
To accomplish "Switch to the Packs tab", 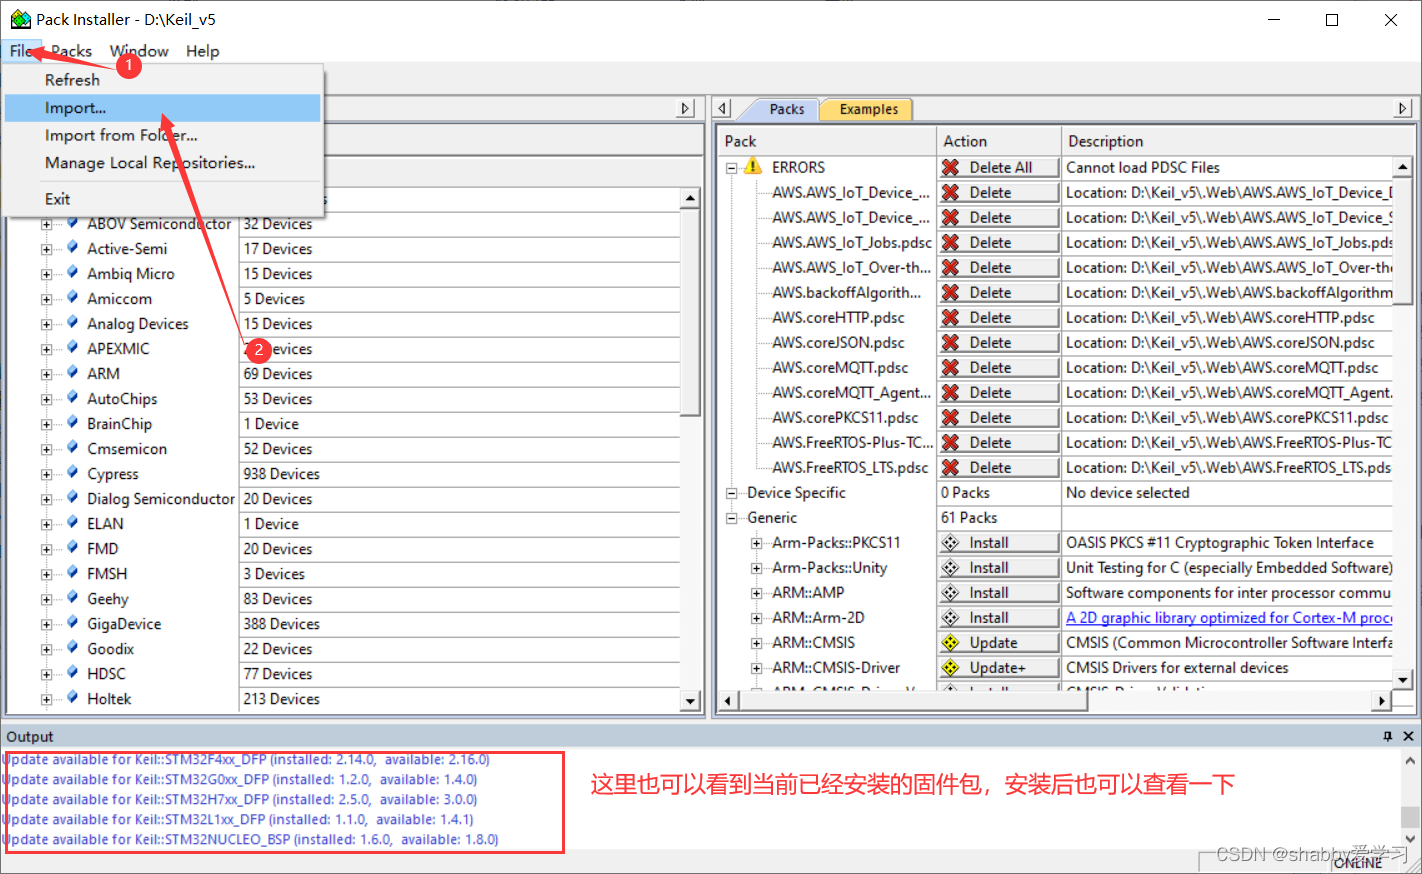I will (x=786, y=109).
